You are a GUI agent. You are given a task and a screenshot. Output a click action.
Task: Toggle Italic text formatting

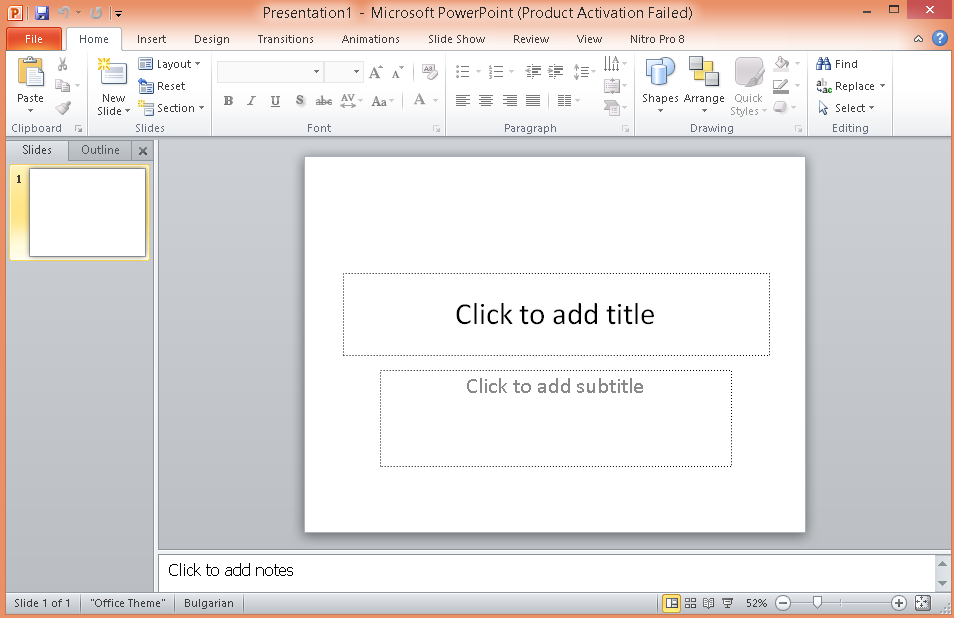pos(251,101)
